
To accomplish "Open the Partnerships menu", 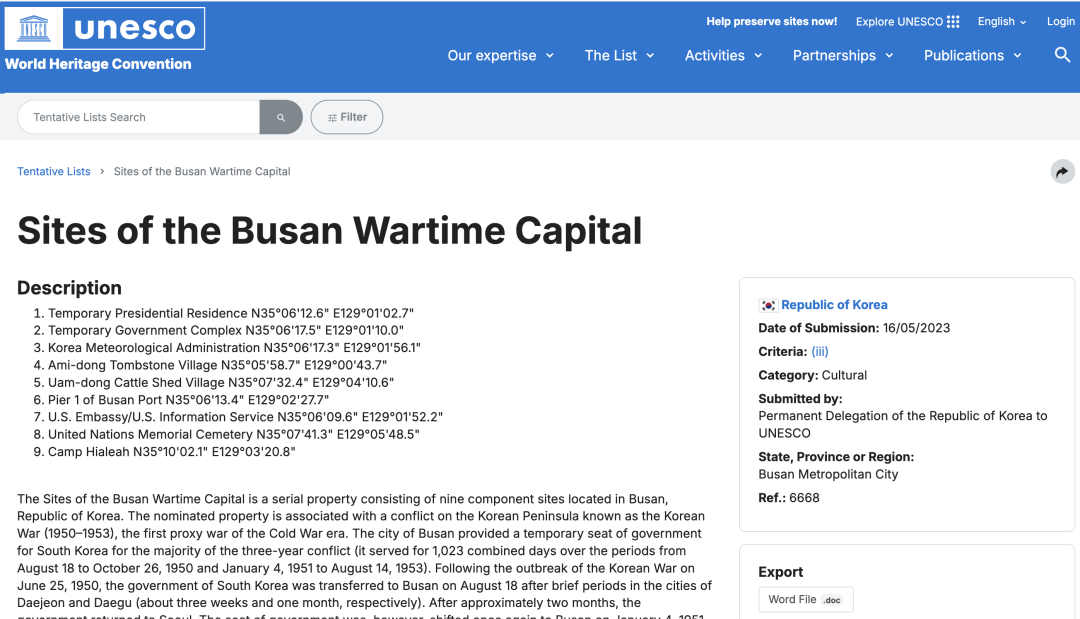I will pos(842,56).
